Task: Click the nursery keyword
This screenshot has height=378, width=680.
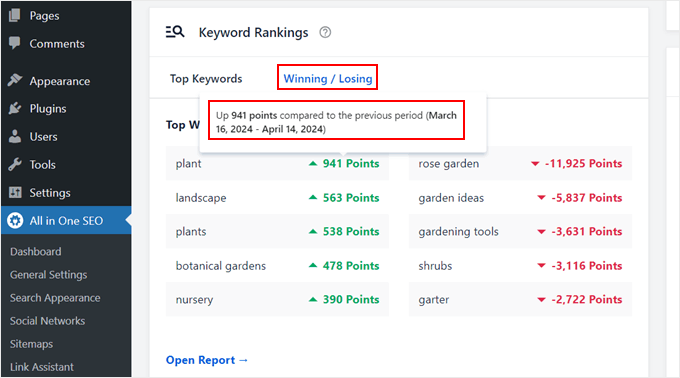Action: click(194, 300)
